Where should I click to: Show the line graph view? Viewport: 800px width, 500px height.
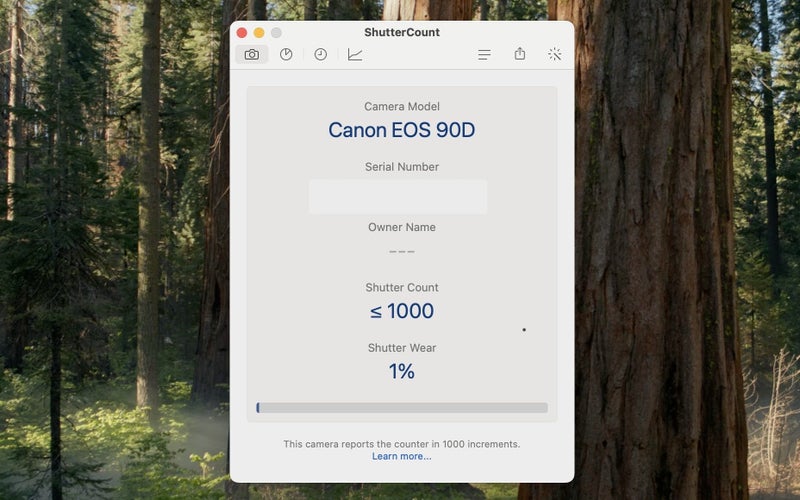[355, 54]
